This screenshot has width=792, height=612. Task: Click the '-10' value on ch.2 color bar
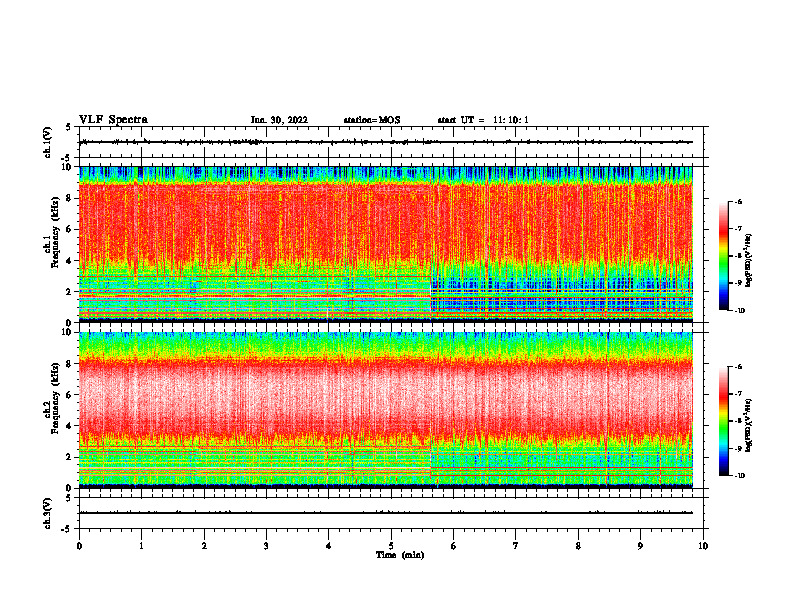pyautogui.click(x=739, y=475)
